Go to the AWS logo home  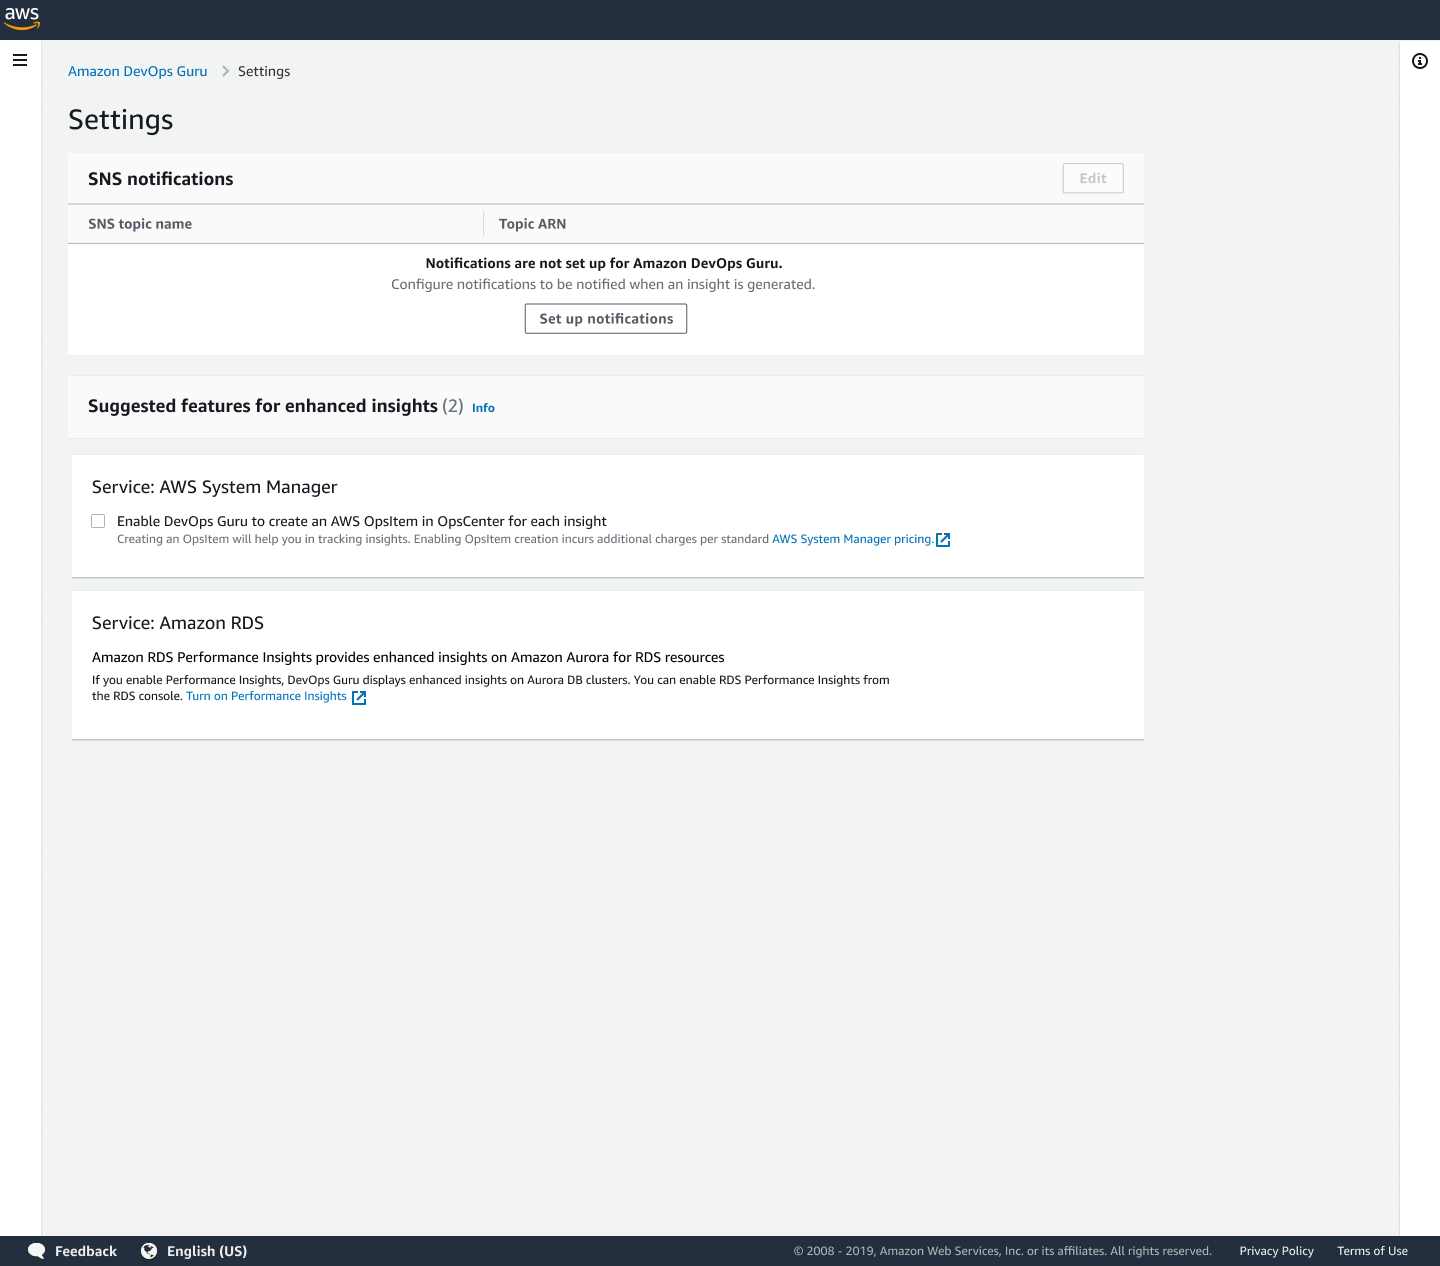pos(22,18)
